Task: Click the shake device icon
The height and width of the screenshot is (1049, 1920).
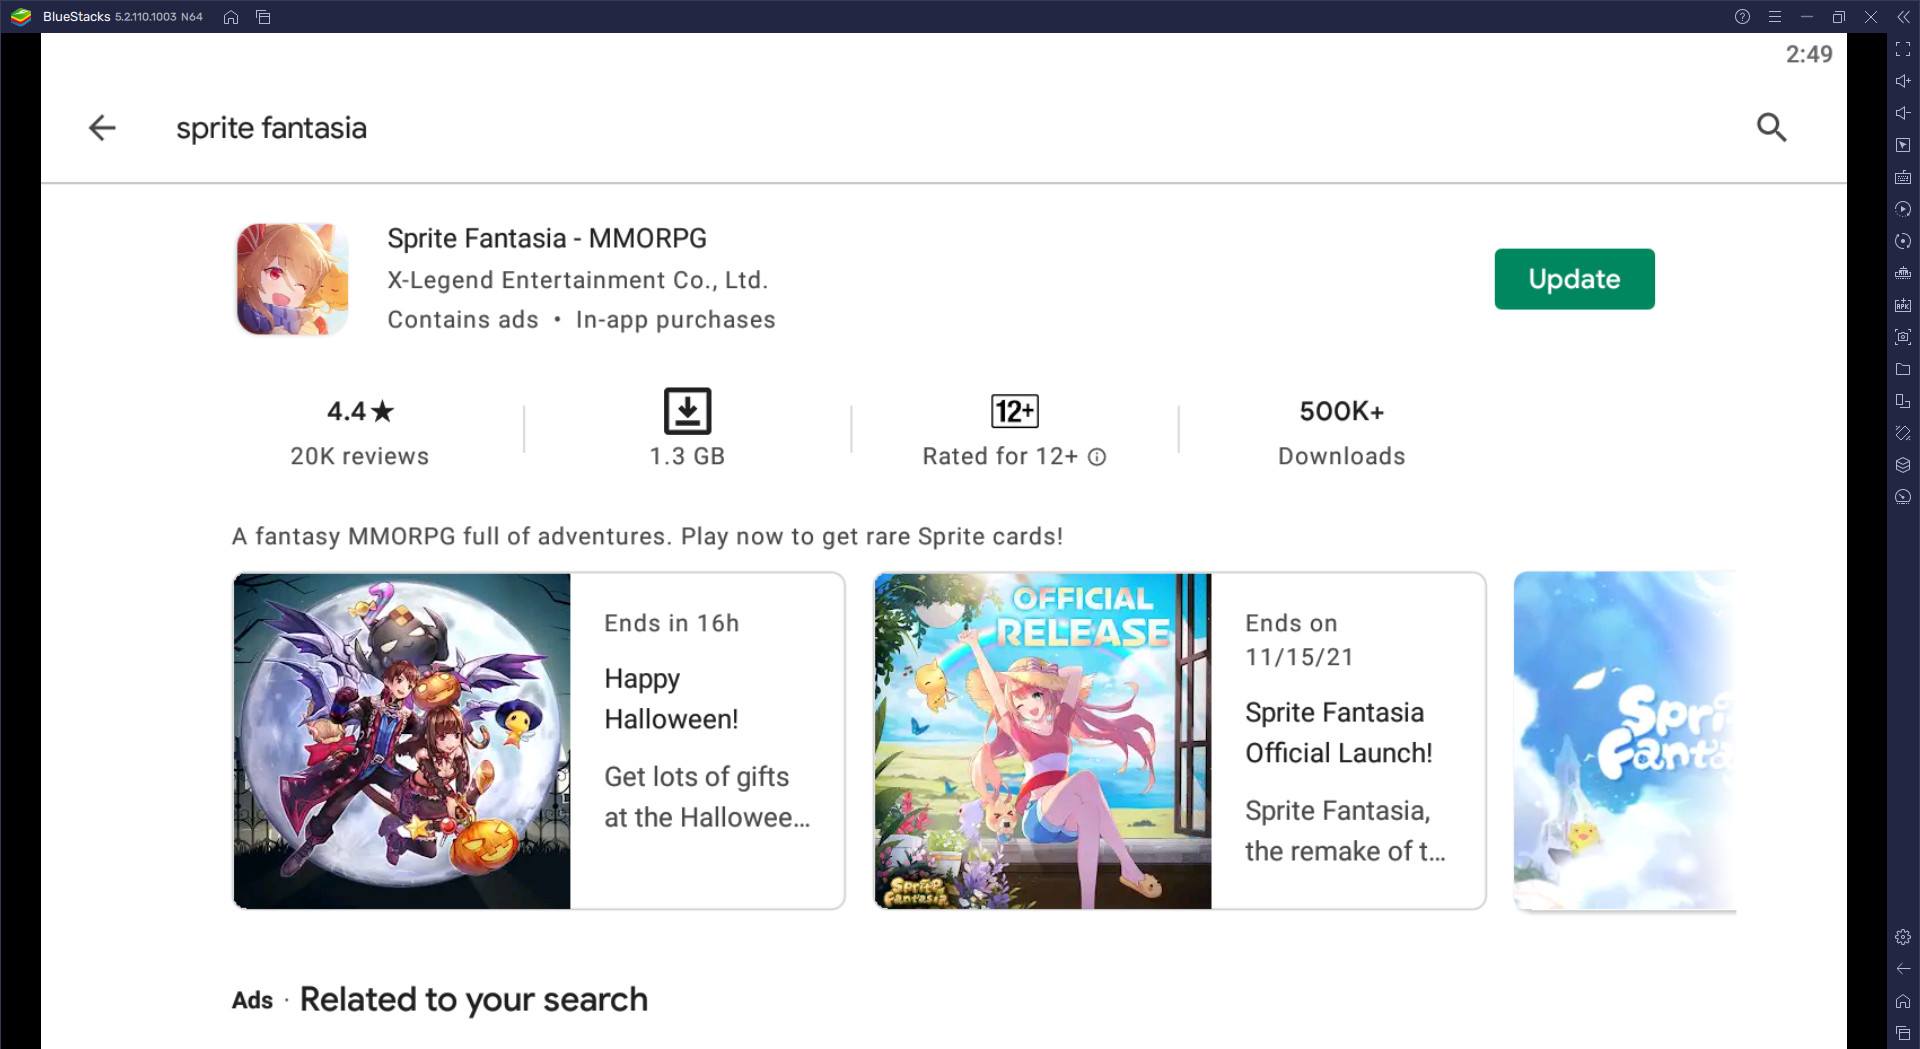Action: tap(1903, 433)
